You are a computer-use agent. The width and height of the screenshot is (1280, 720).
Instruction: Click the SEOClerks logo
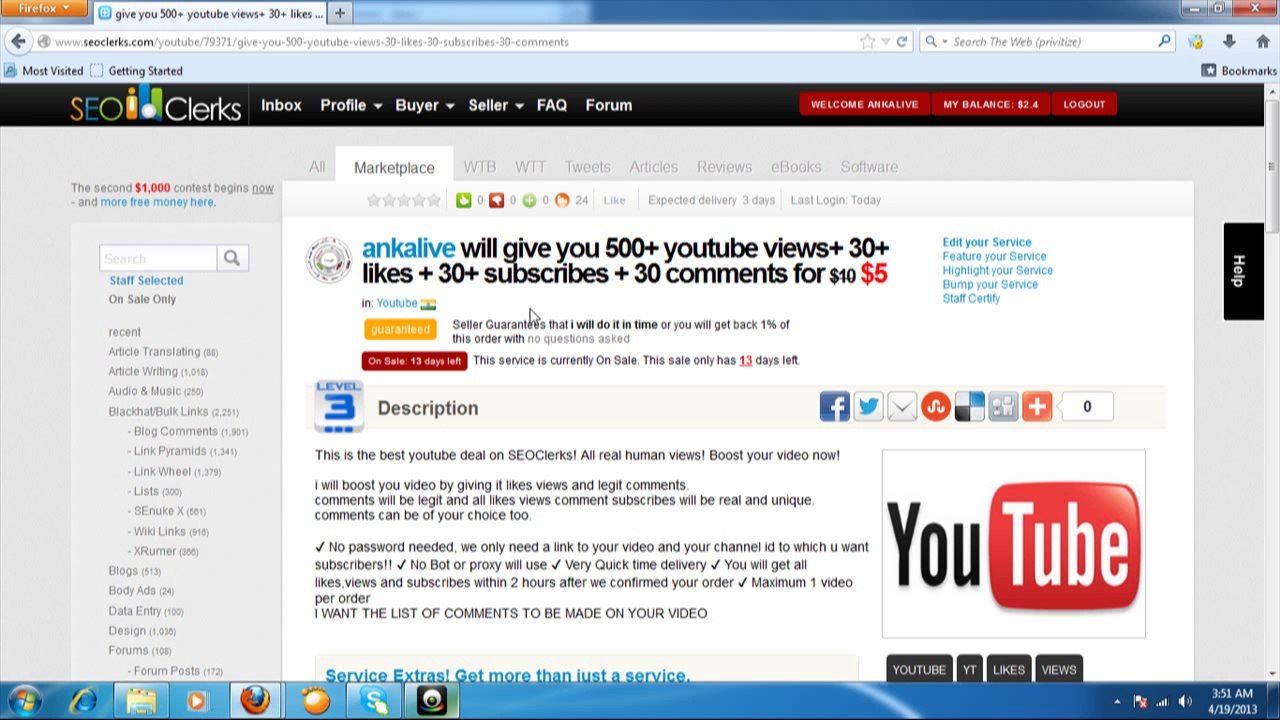155,105
